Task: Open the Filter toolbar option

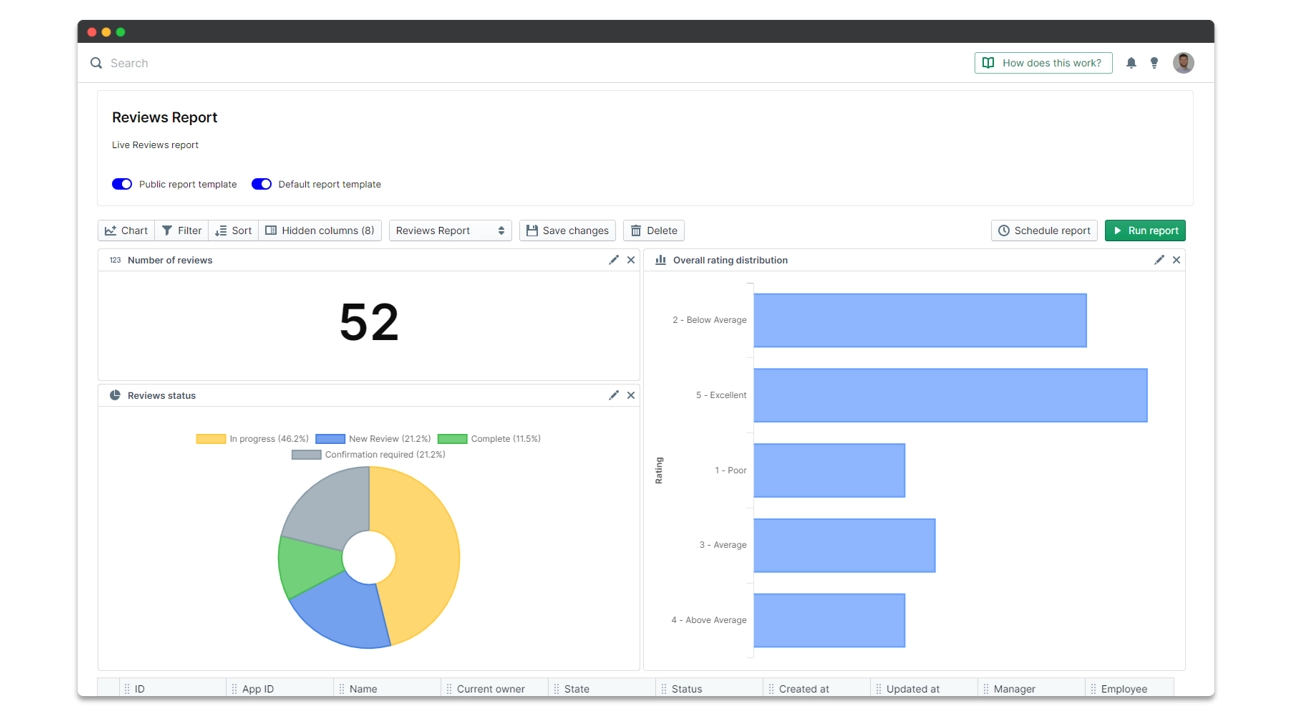Action: point(181,231)
